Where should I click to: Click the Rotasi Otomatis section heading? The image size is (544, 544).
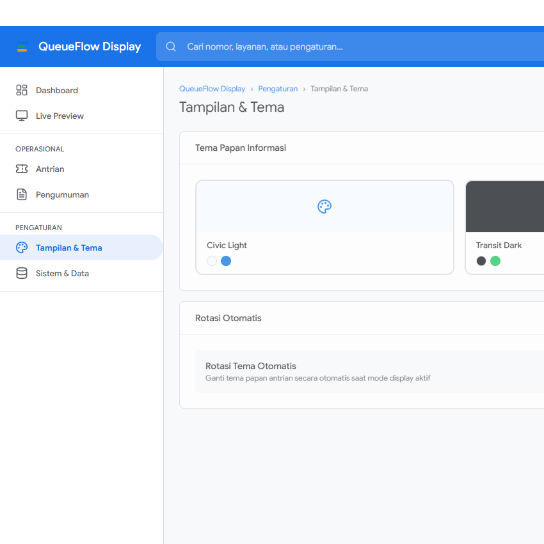[228, 318]
